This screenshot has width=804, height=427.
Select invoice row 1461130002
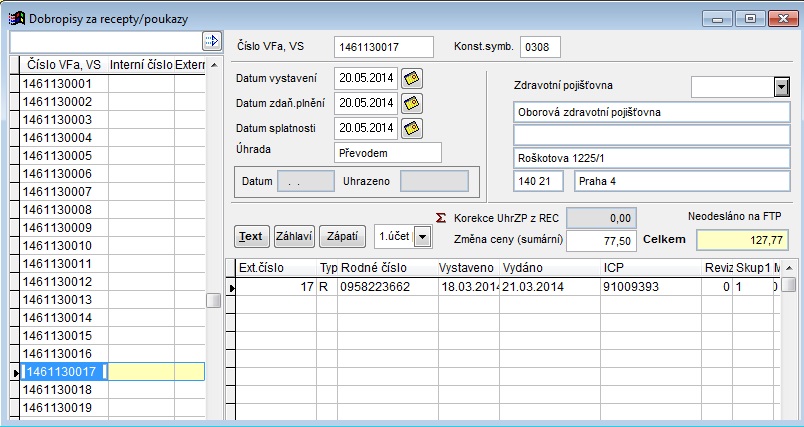[112, 101]
